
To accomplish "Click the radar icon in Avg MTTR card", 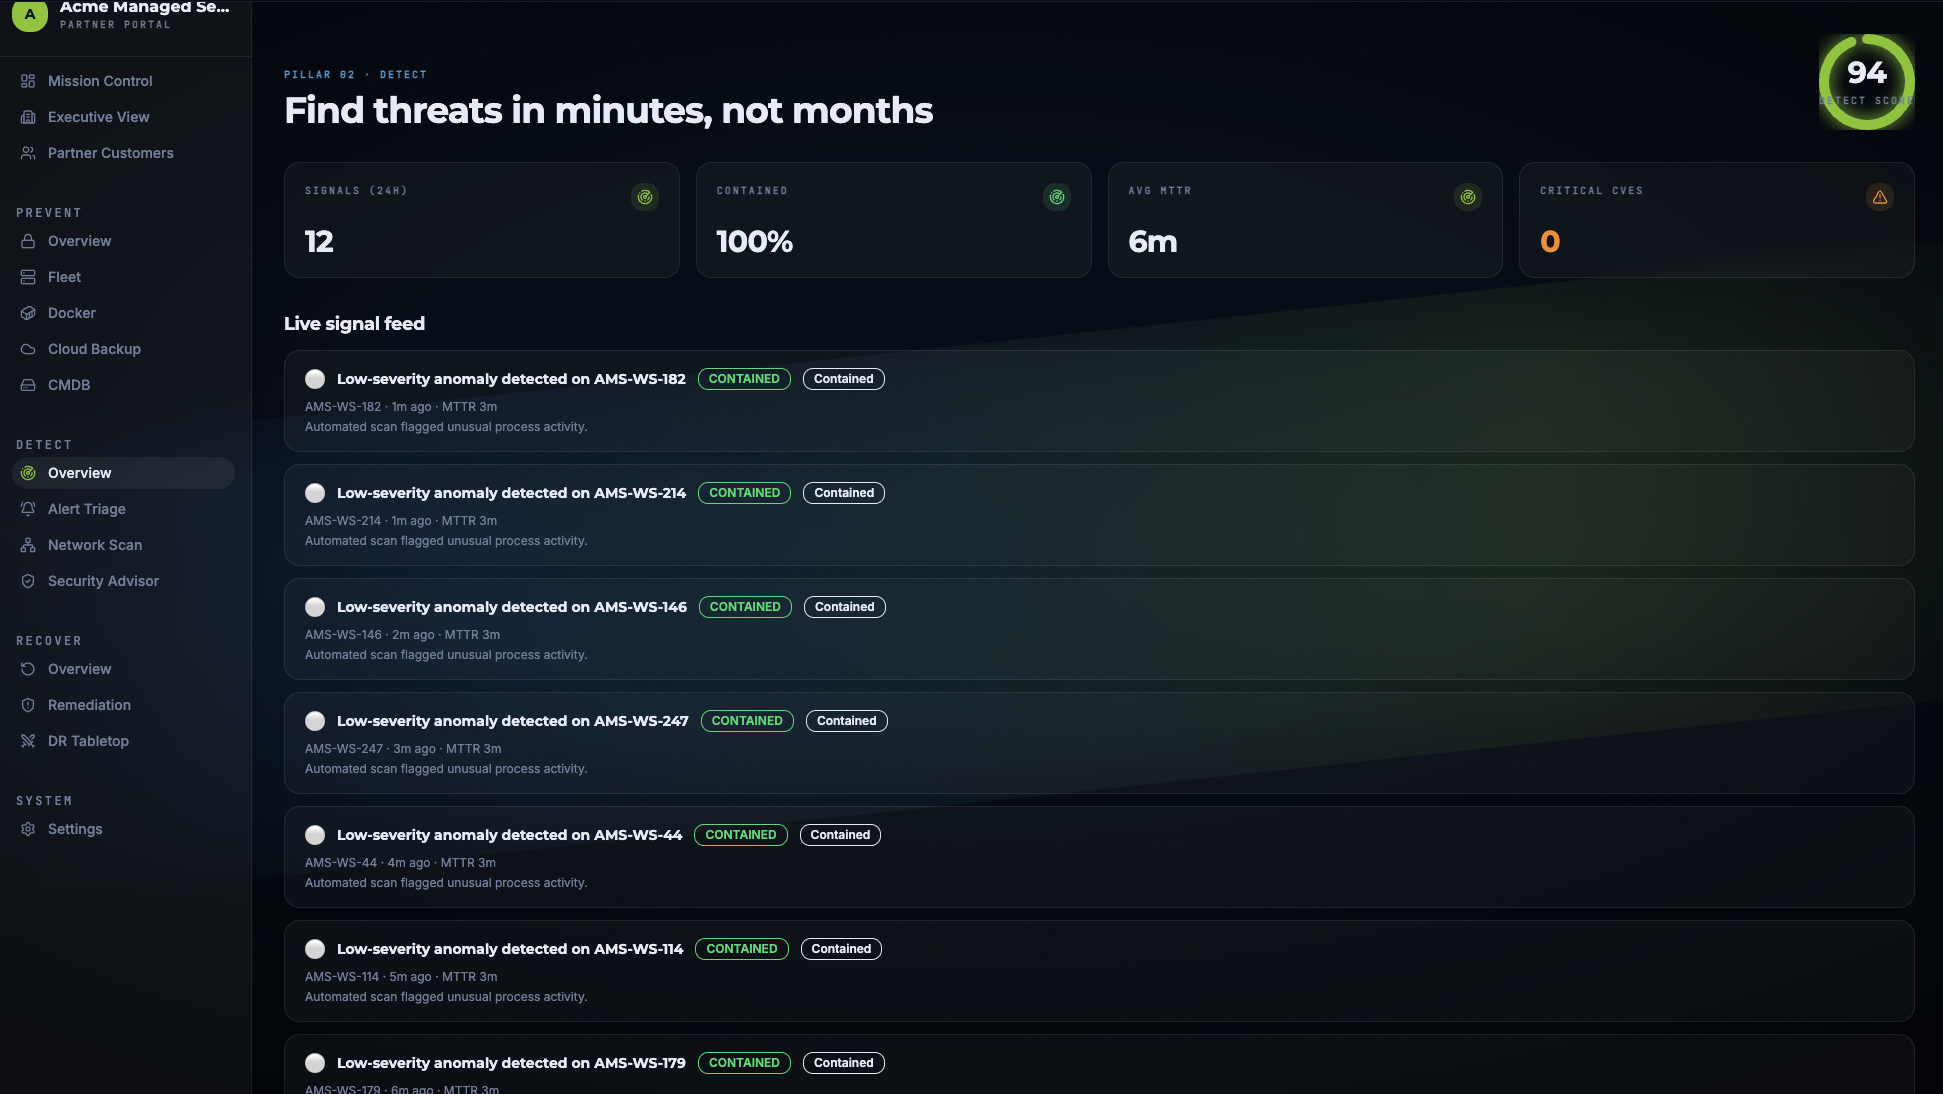I will (x=1468, y=197).
